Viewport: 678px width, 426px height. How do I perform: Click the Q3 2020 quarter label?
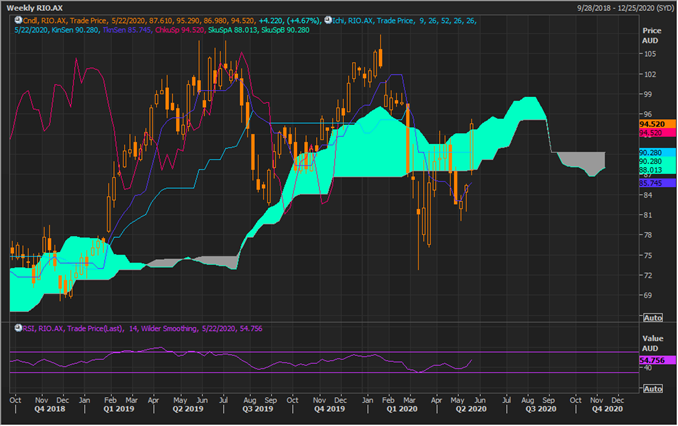[x=541, y=409]
